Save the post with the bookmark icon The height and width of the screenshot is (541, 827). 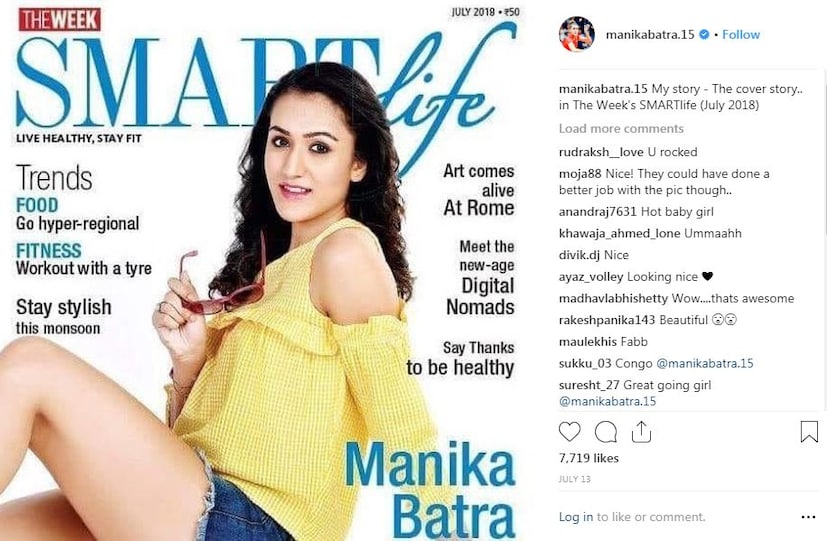tap(809, 431)
